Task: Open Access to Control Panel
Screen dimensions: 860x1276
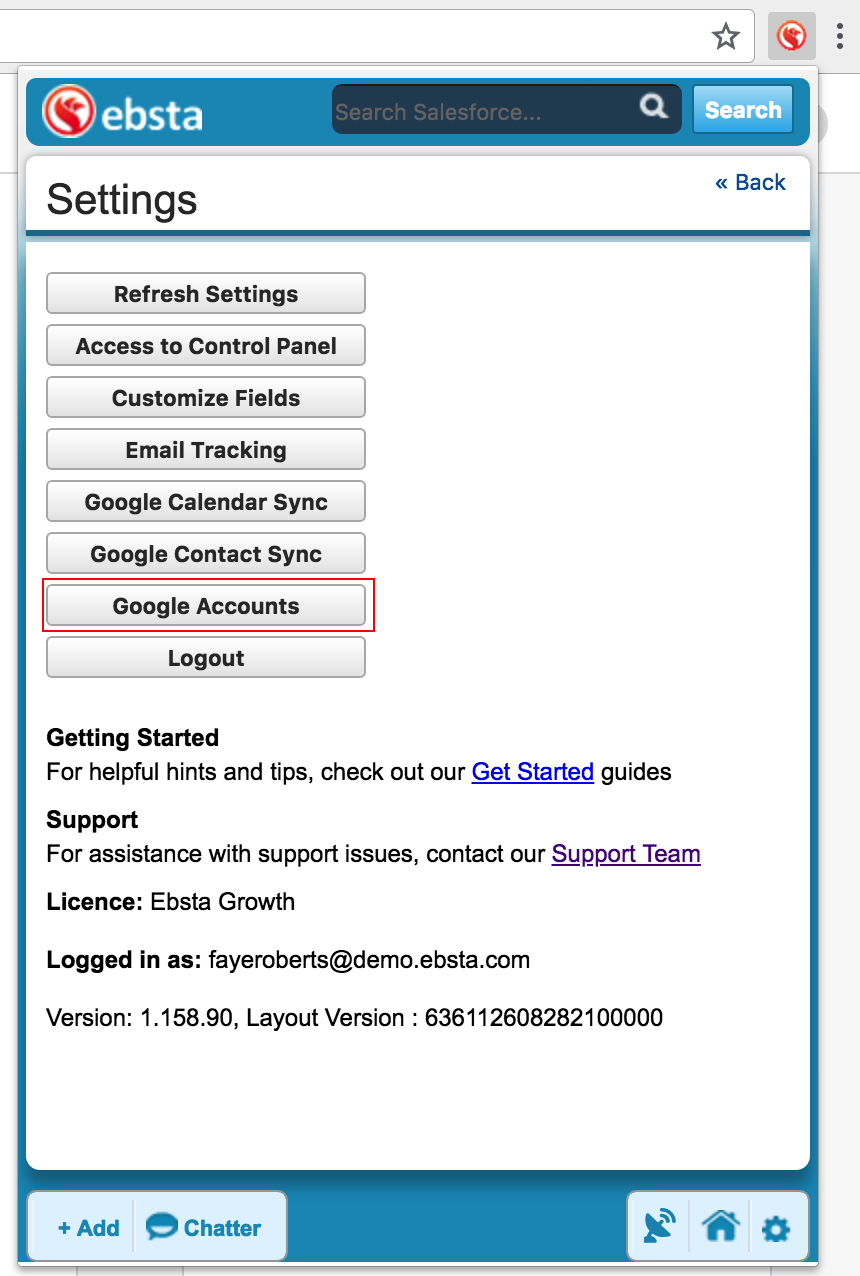Action: pos(206,346)
